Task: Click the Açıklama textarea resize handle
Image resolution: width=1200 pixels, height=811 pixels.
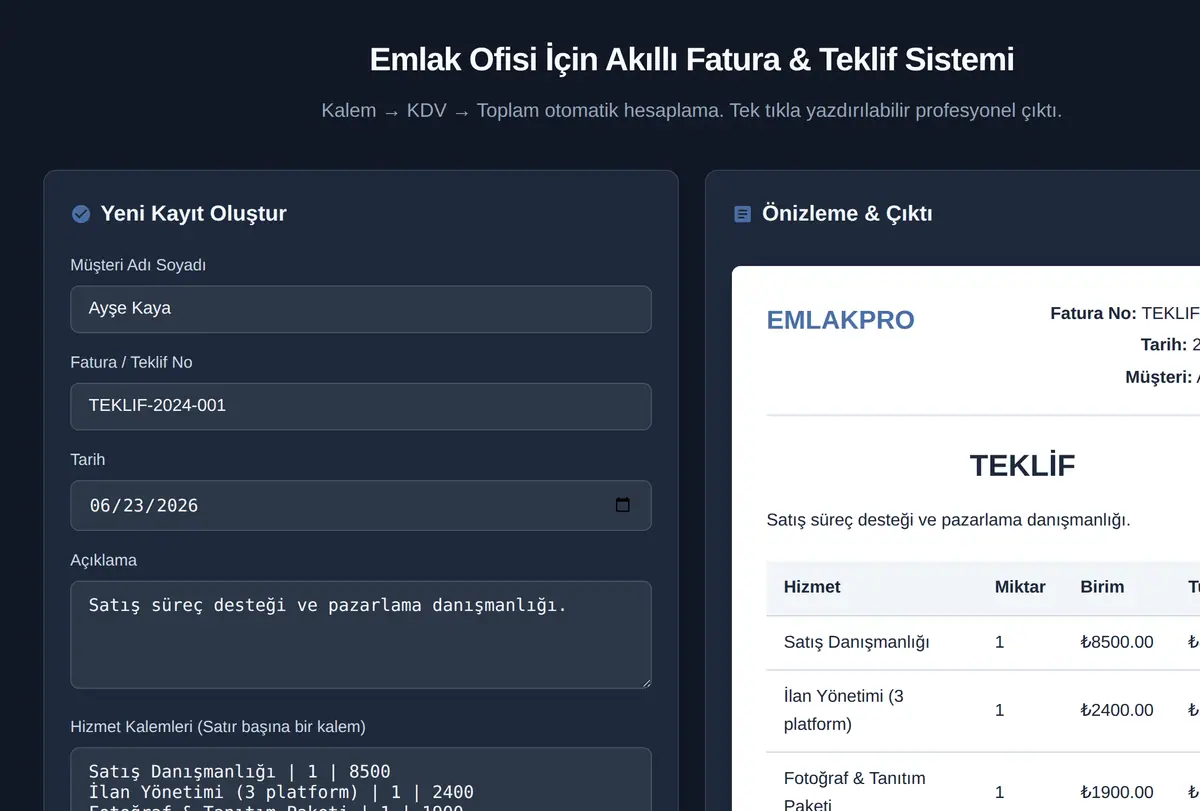Action: (645, 682)
